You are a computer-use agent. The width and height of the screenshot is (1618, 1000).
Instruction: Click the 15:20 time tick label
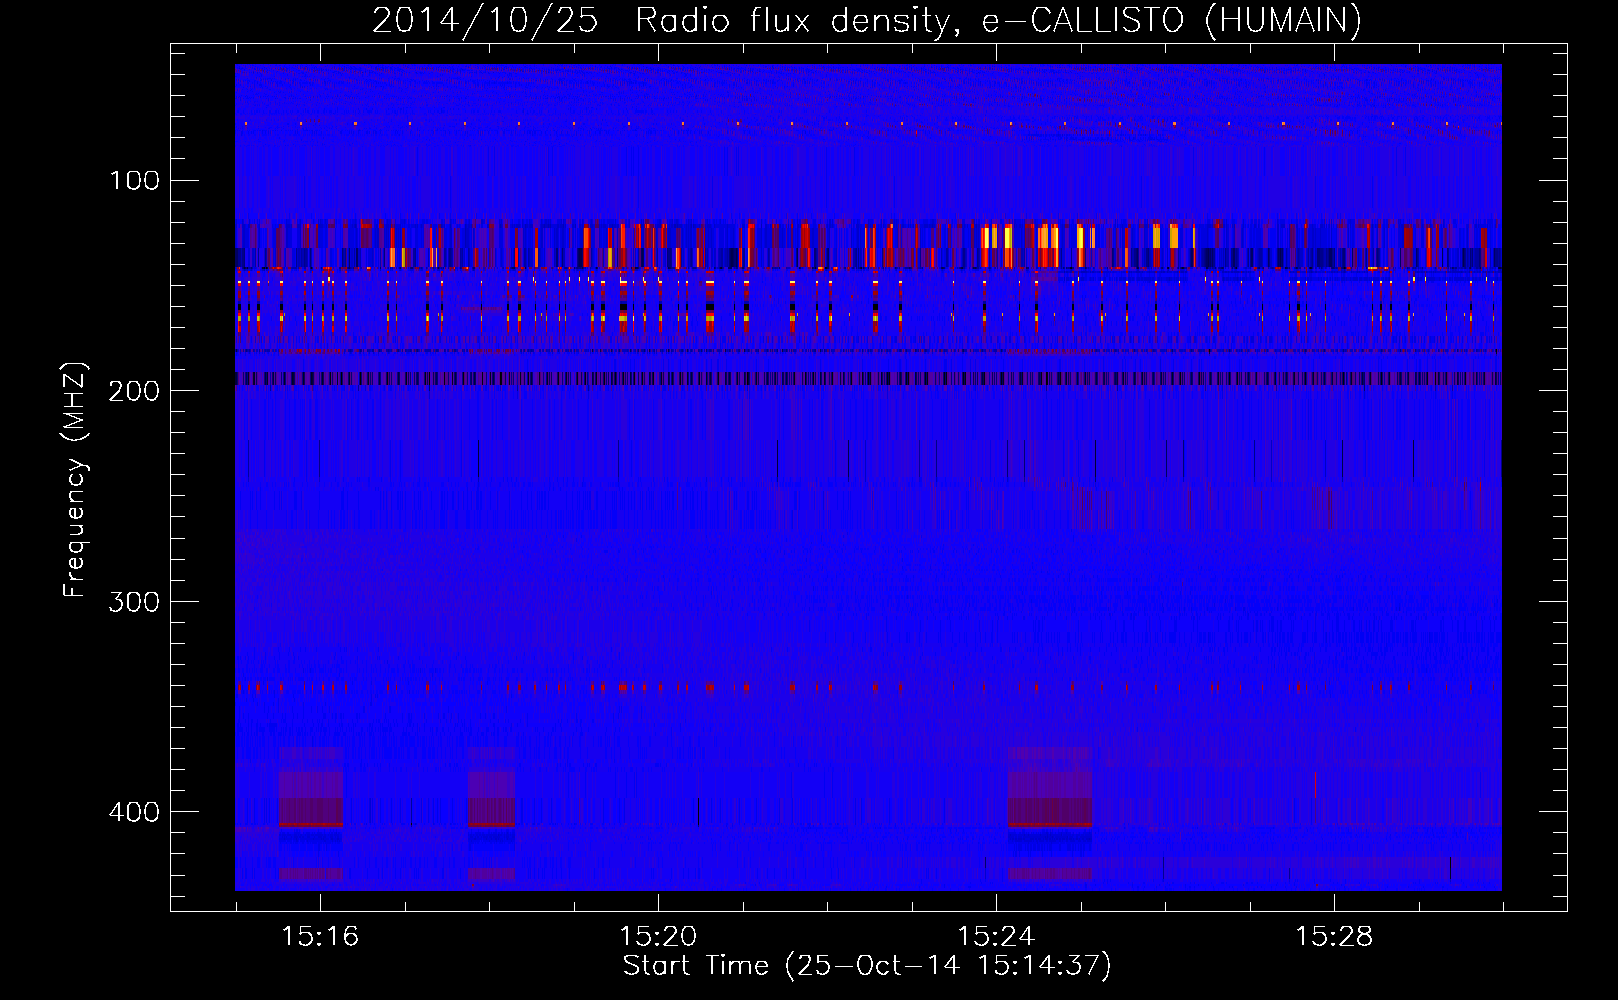coord(658,937)
